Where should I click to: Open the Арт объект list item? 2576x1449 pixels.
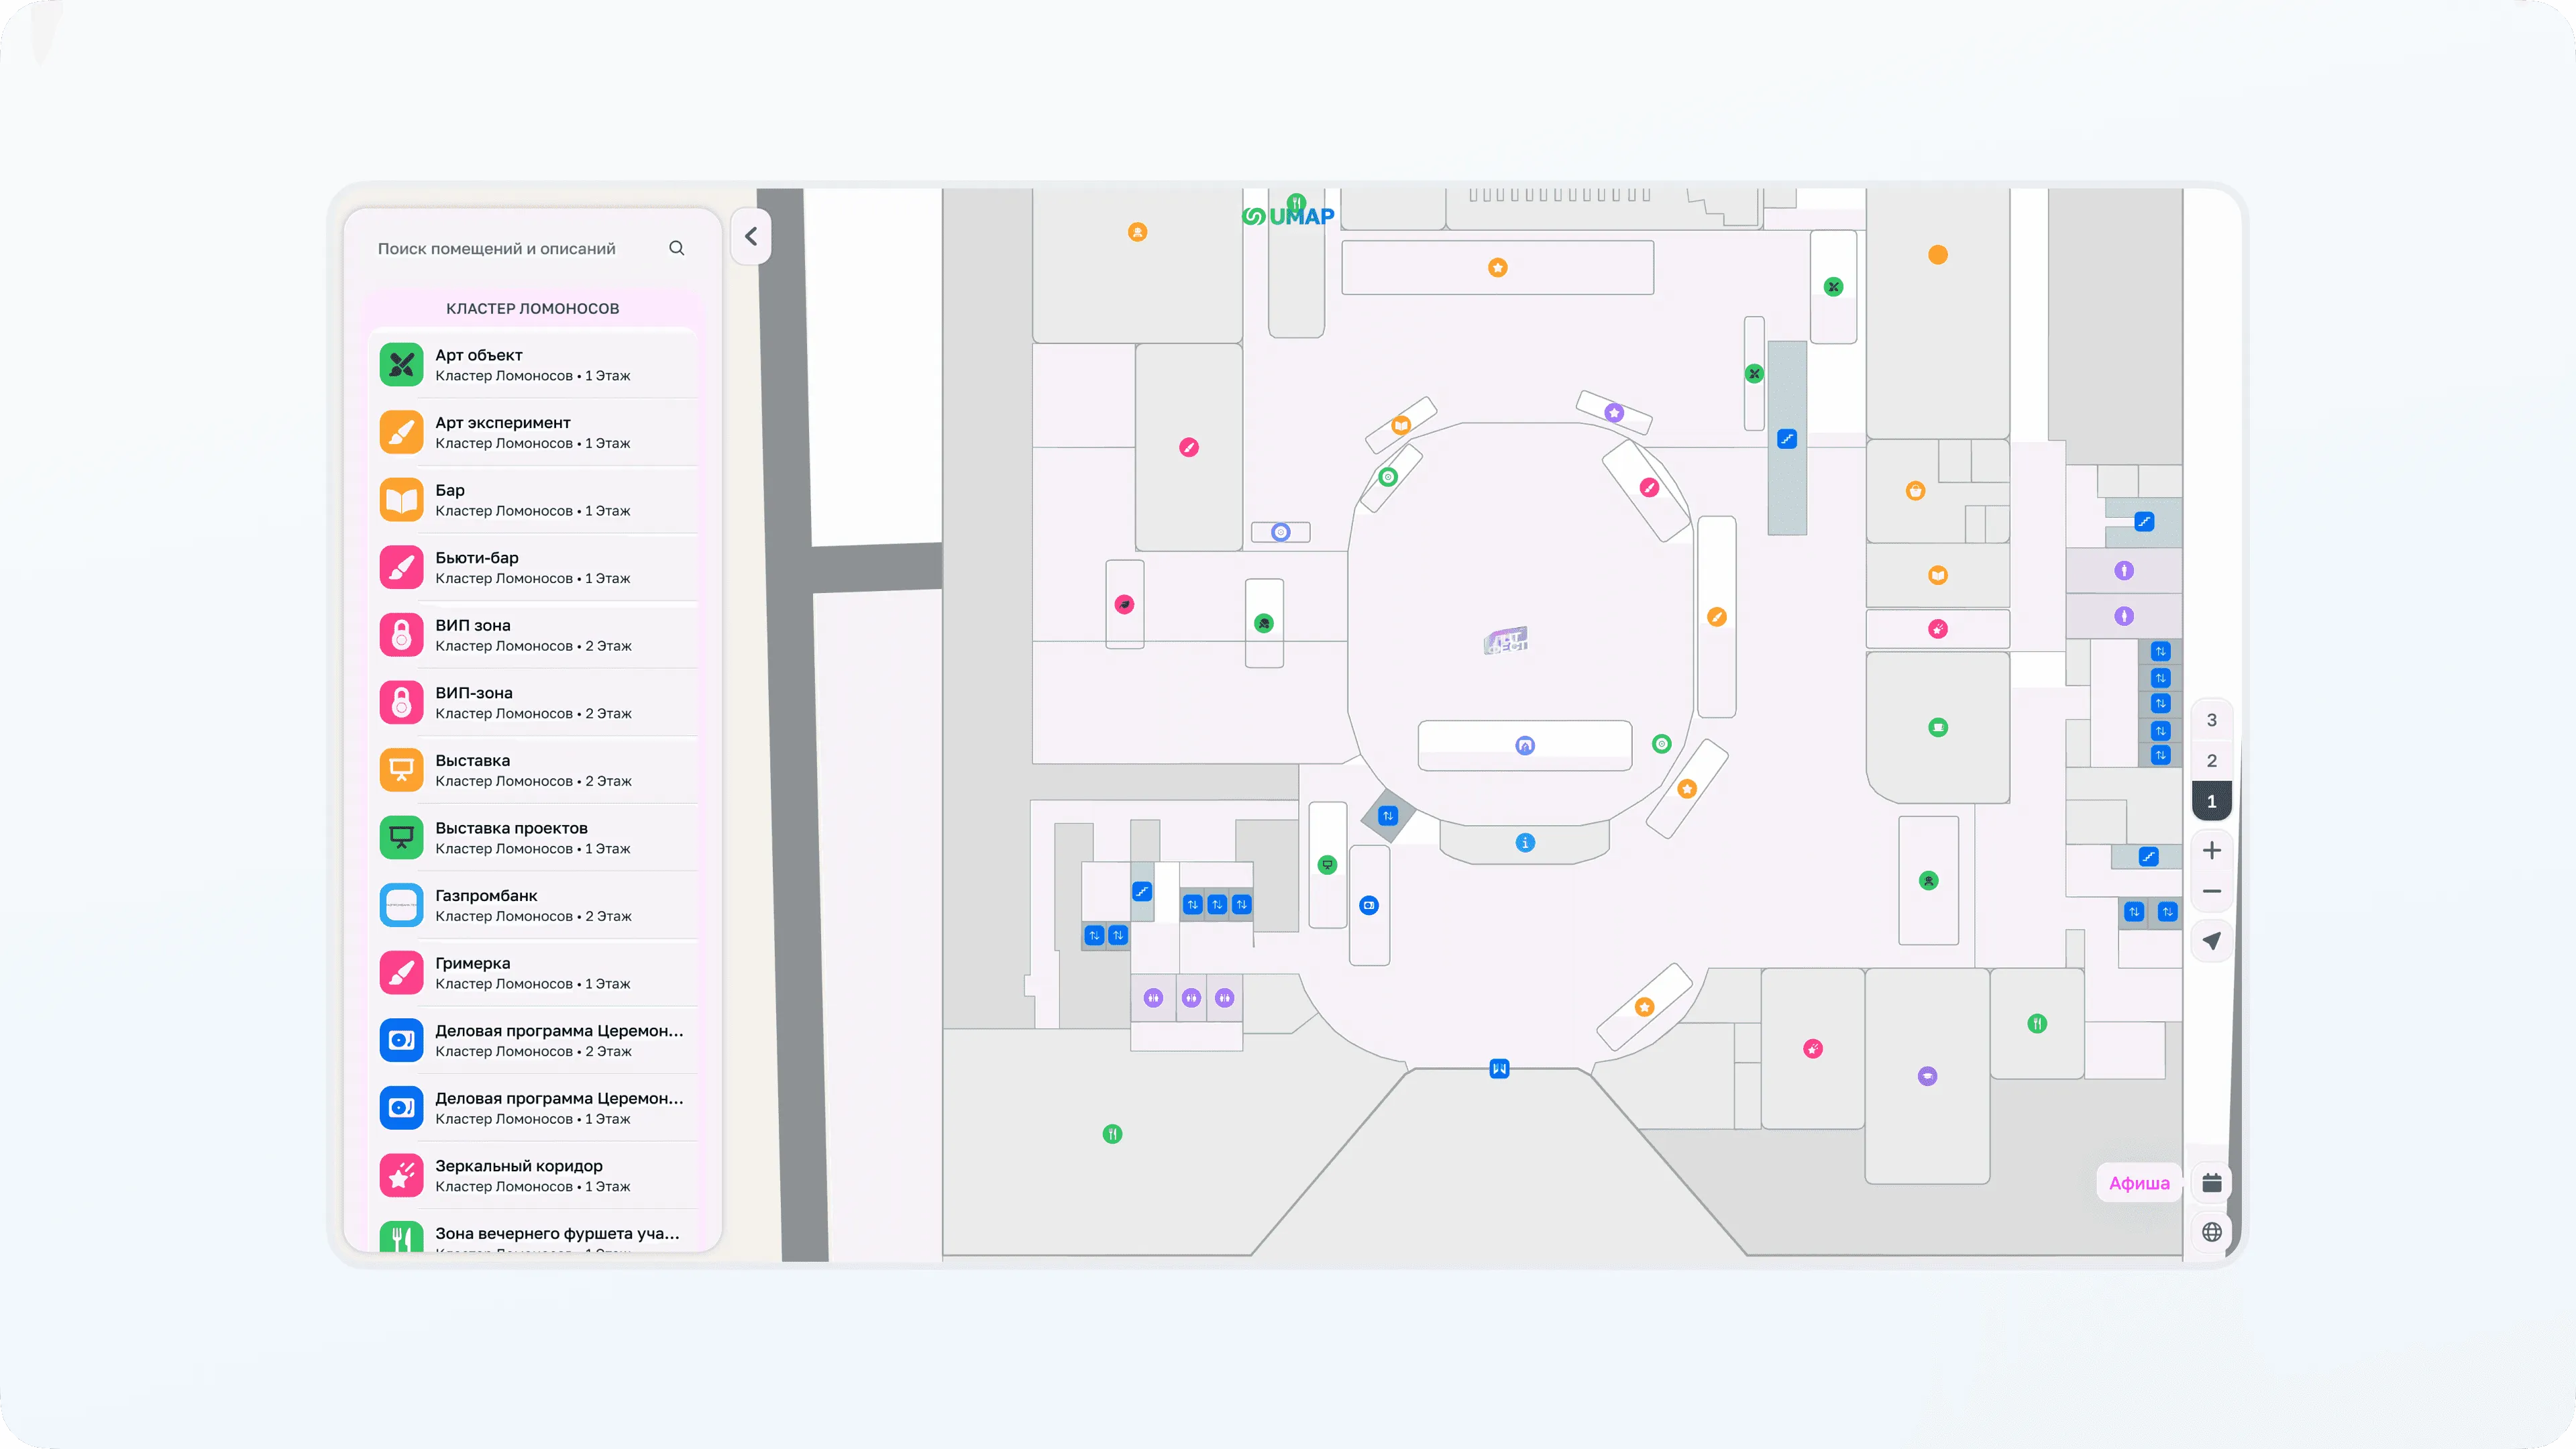click(533, 365)
